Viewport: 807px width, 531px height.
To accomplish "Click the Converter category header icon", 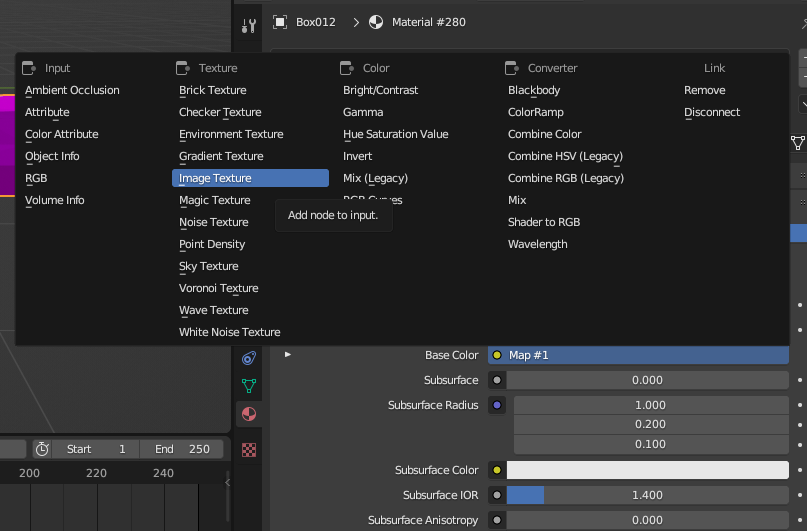I will (x=512, y=68).
